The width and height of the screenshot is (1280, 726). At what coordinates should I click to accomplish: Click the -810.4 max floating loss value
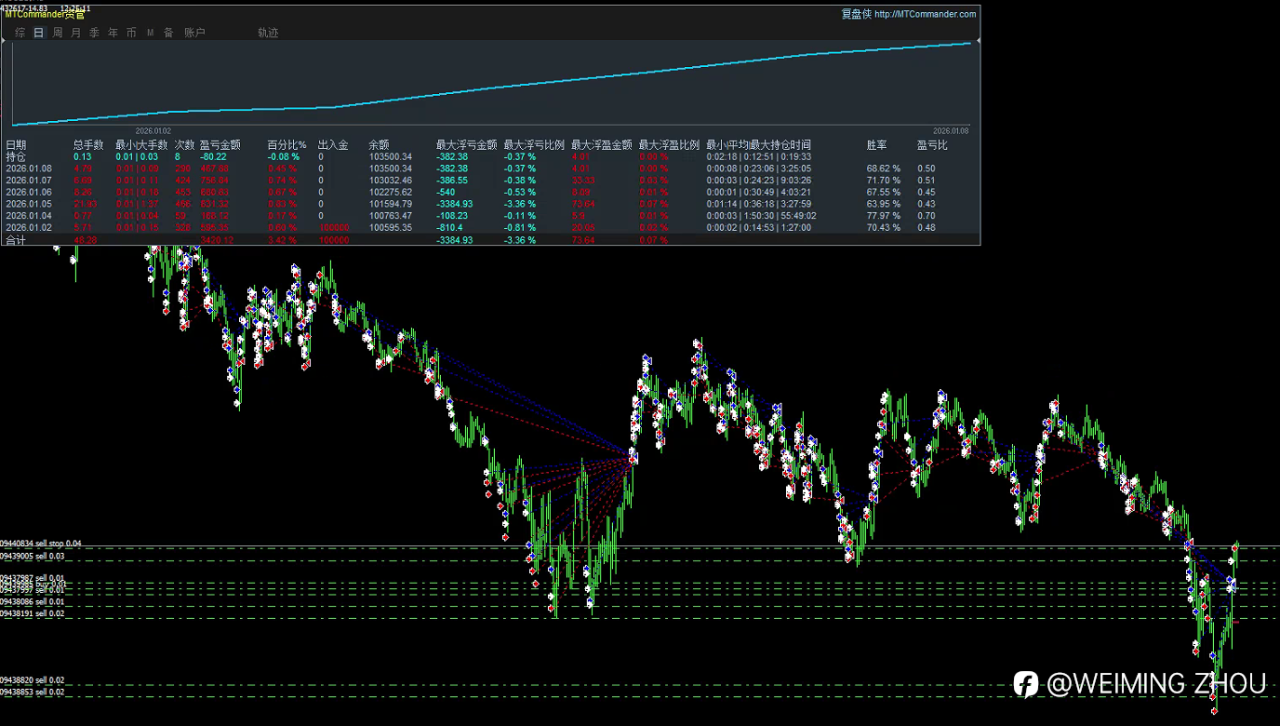(x=451, y=227)
